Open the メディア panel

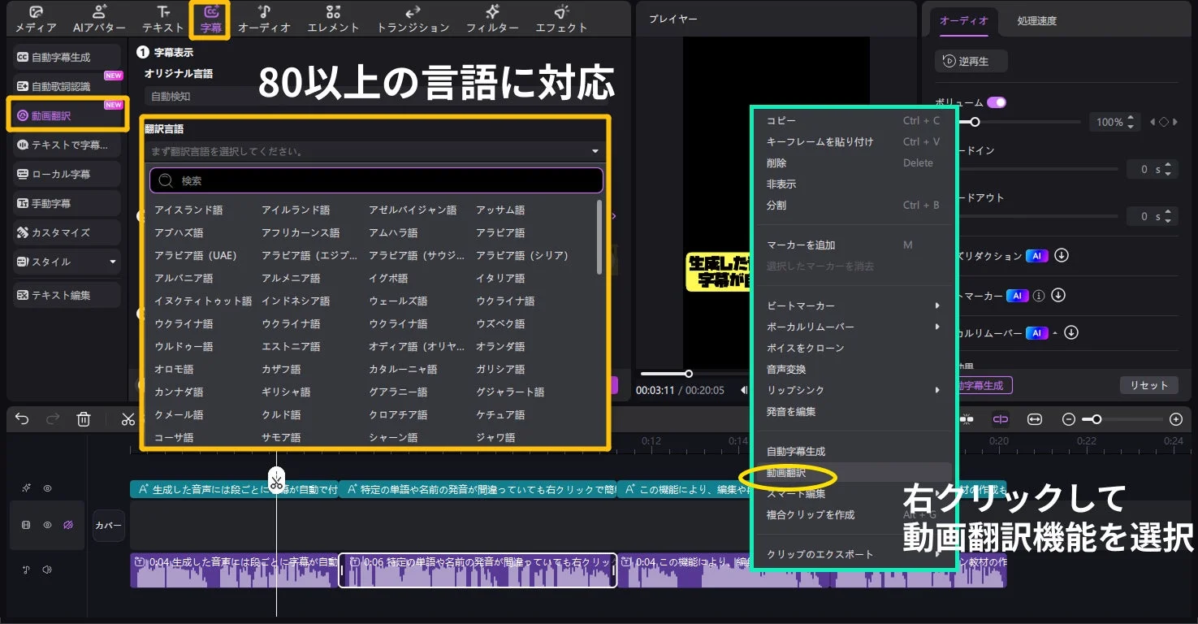pyautogui.click(x=35, y=19)
